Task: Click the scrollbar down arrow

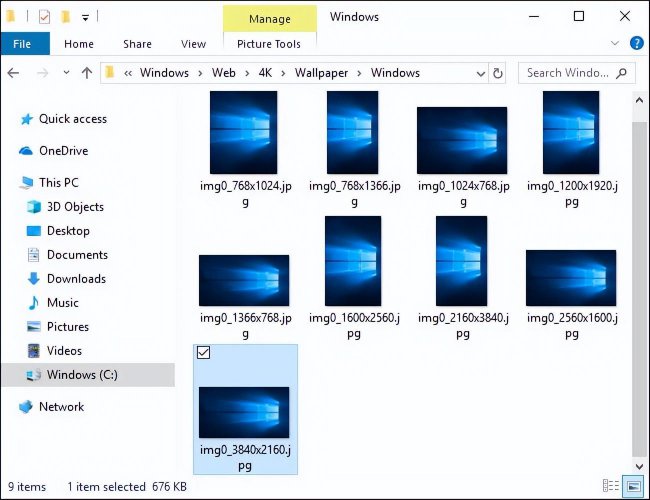Action: 639,467
